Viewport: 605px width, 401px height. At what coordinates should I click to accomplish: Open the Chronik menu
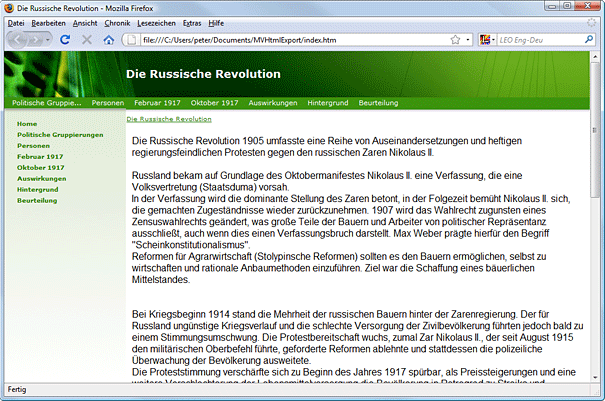117,23
